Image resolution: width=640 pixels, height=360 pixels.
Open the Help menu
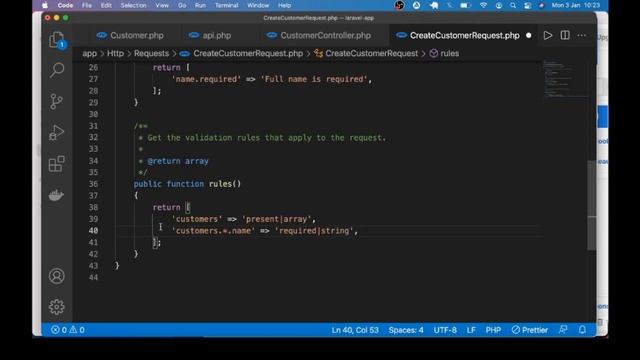point(284,5)
